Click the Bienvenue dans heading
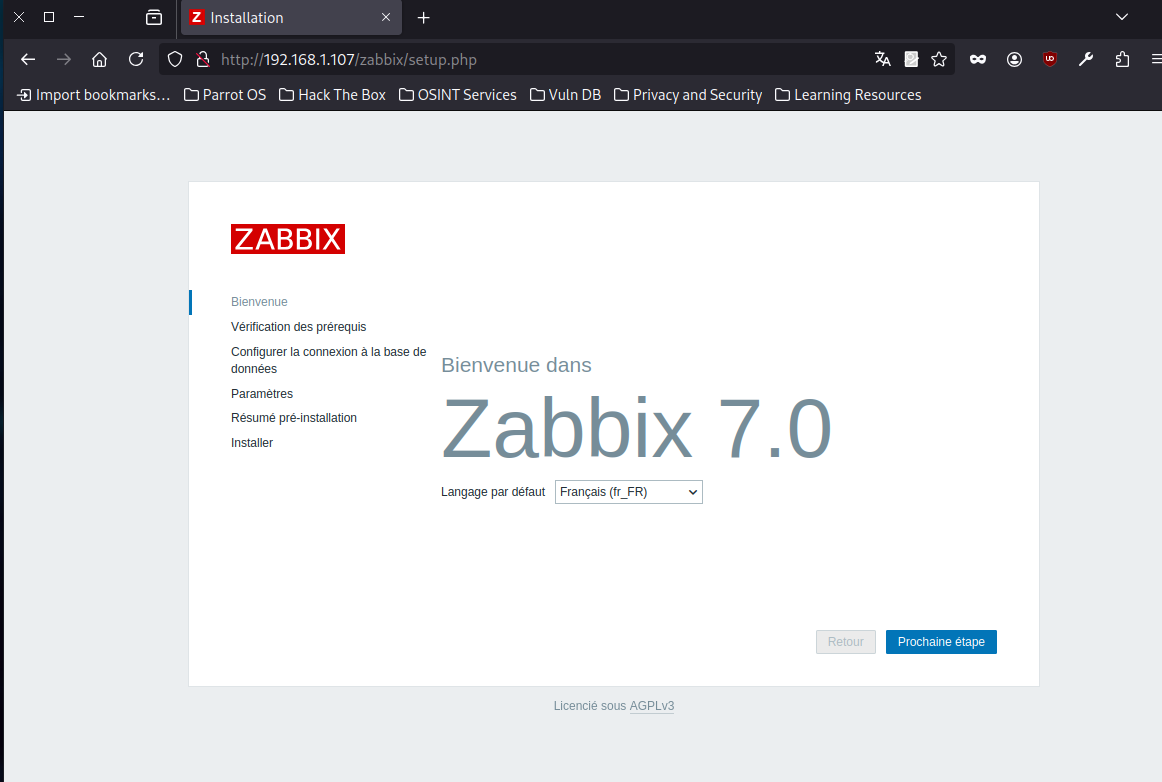 pos(517,365)
